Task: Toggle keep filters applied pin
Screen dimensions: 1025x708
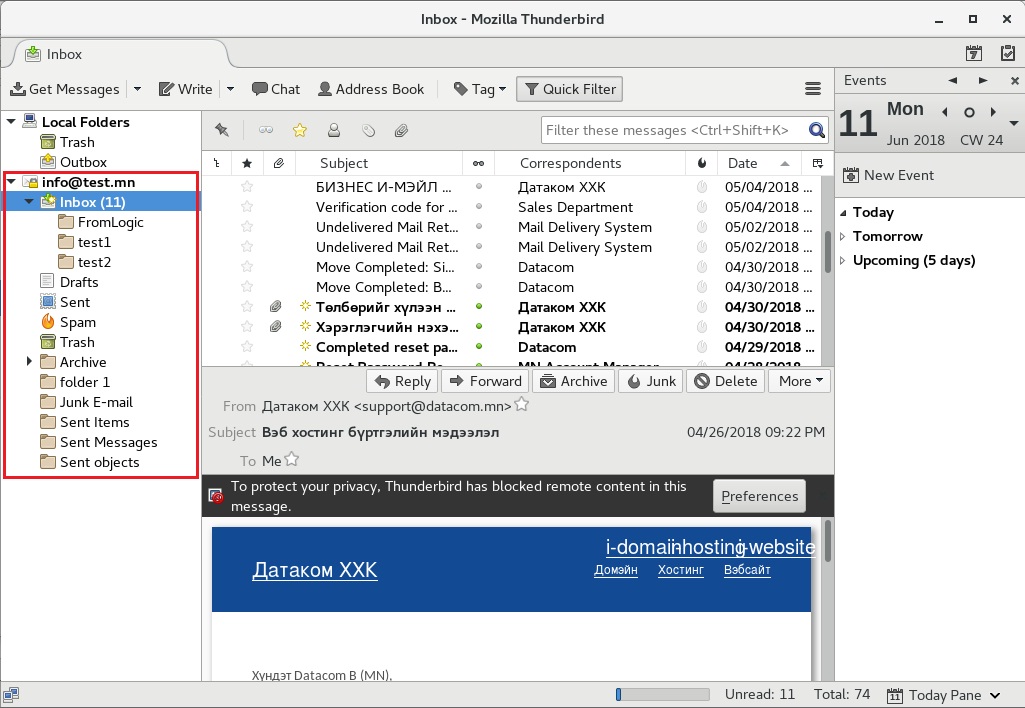Action: coord(222,130)
